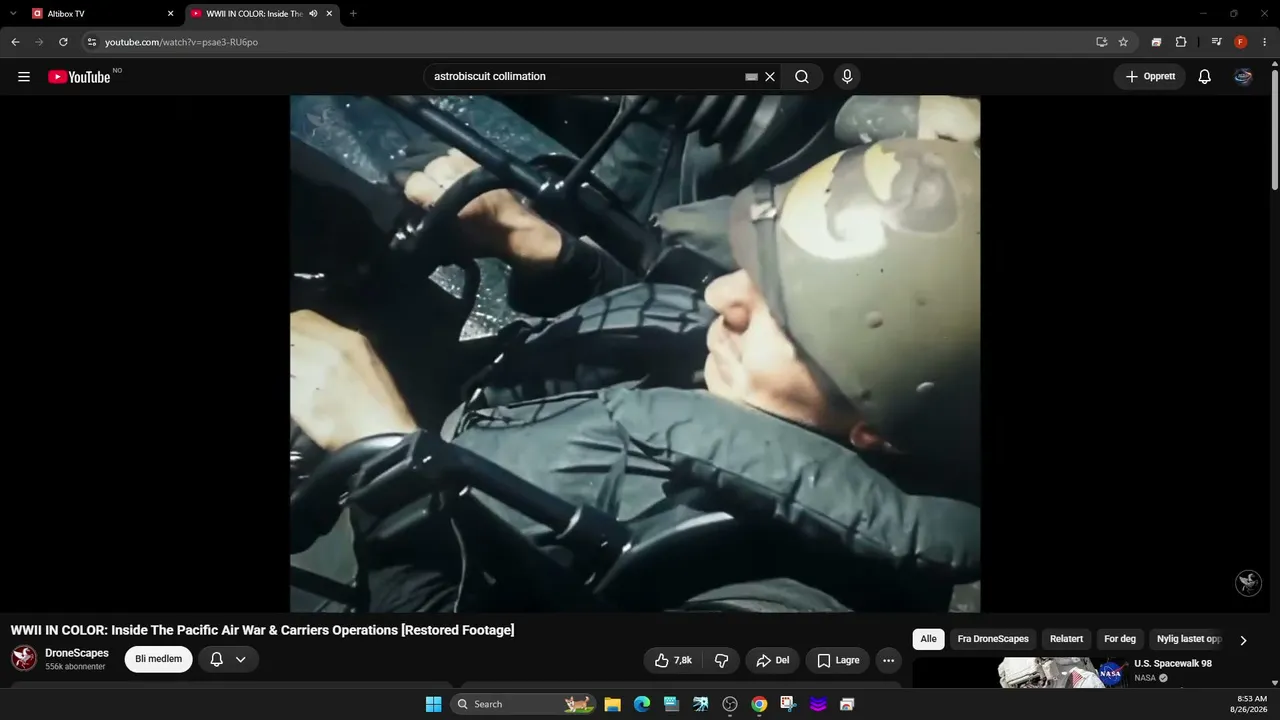Open the three-dot more actions menu

click(889, 660)
